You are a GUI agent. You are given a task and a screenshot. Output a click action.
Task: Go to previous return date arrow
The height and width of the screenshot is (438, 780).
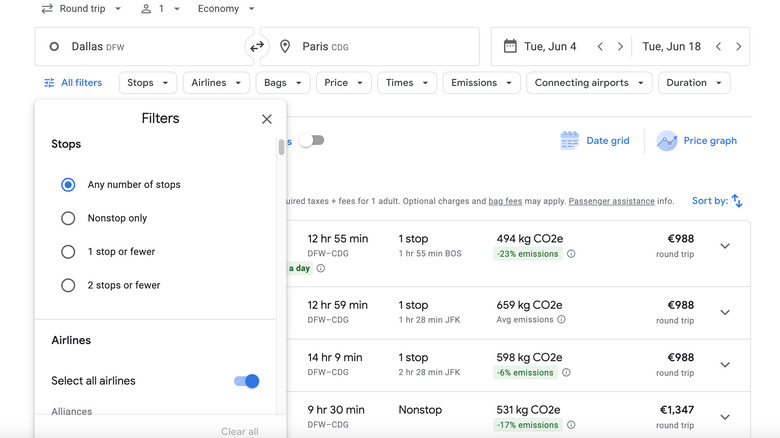click(718, 46)
